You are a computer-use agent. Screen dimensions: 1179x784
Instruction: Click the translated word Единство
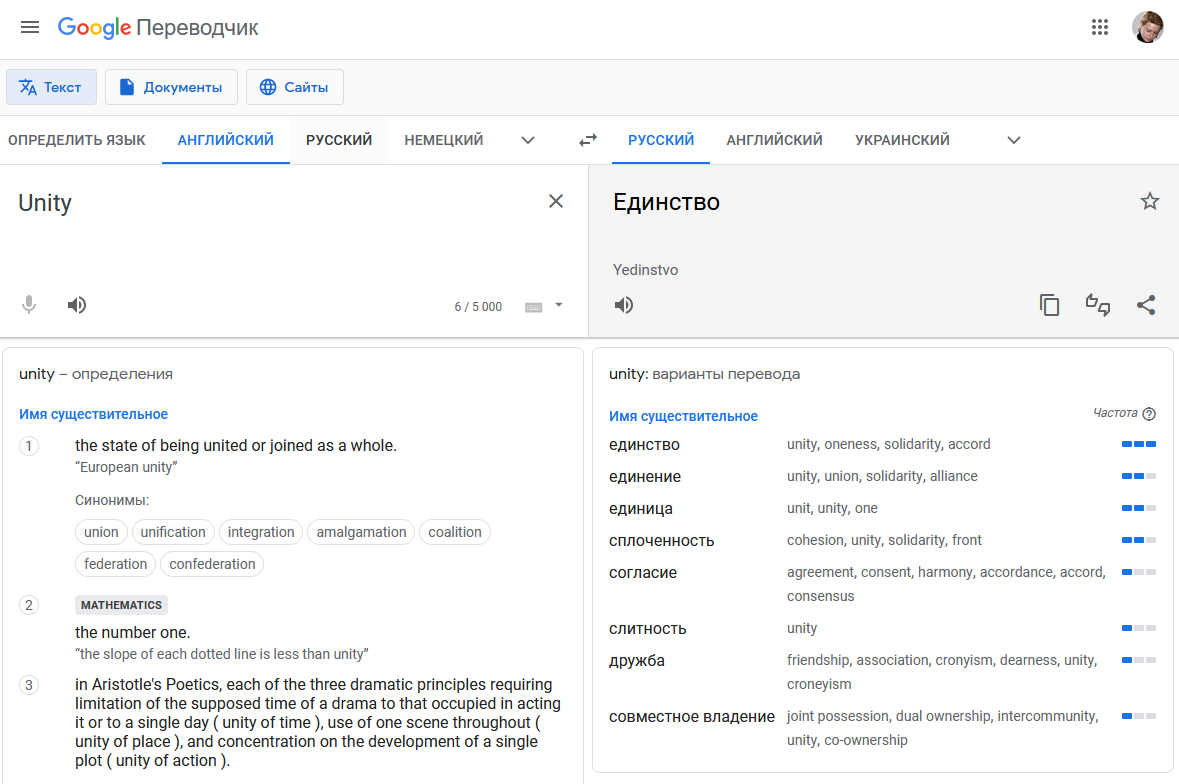tap(666, 202)
